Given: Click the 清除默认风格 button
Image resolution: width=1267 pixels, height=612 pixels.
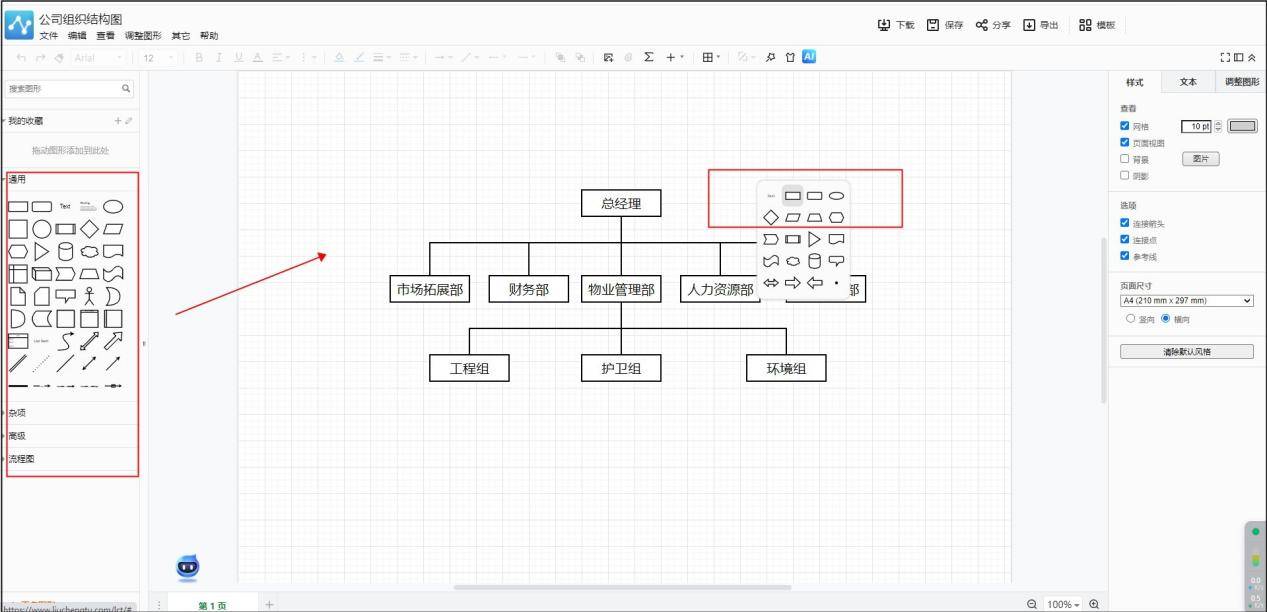Looking at the screenshot, I should coord(1186,352).
